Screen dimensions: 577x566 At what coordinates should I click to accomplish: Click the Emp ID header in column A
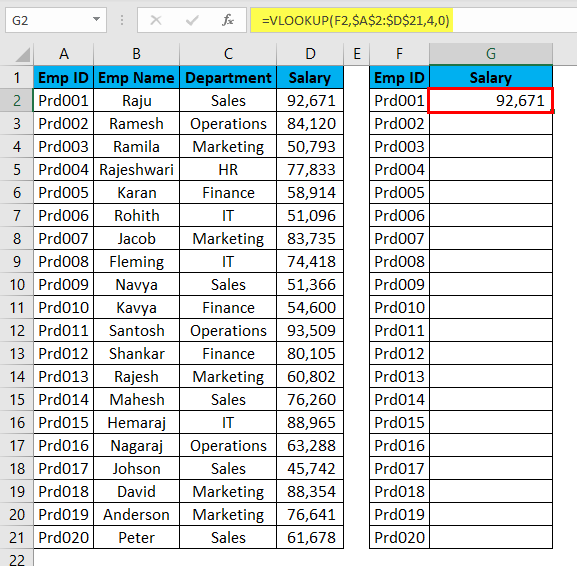click(x=64, y=78)
